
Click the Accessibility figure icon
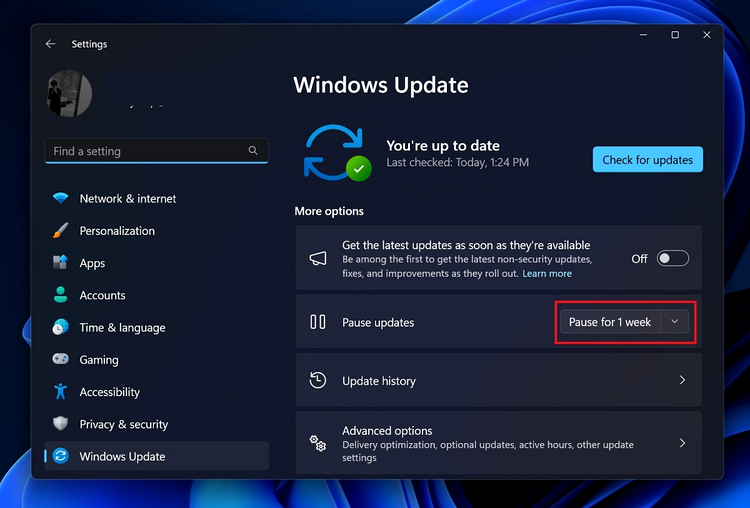coord(60,391)
